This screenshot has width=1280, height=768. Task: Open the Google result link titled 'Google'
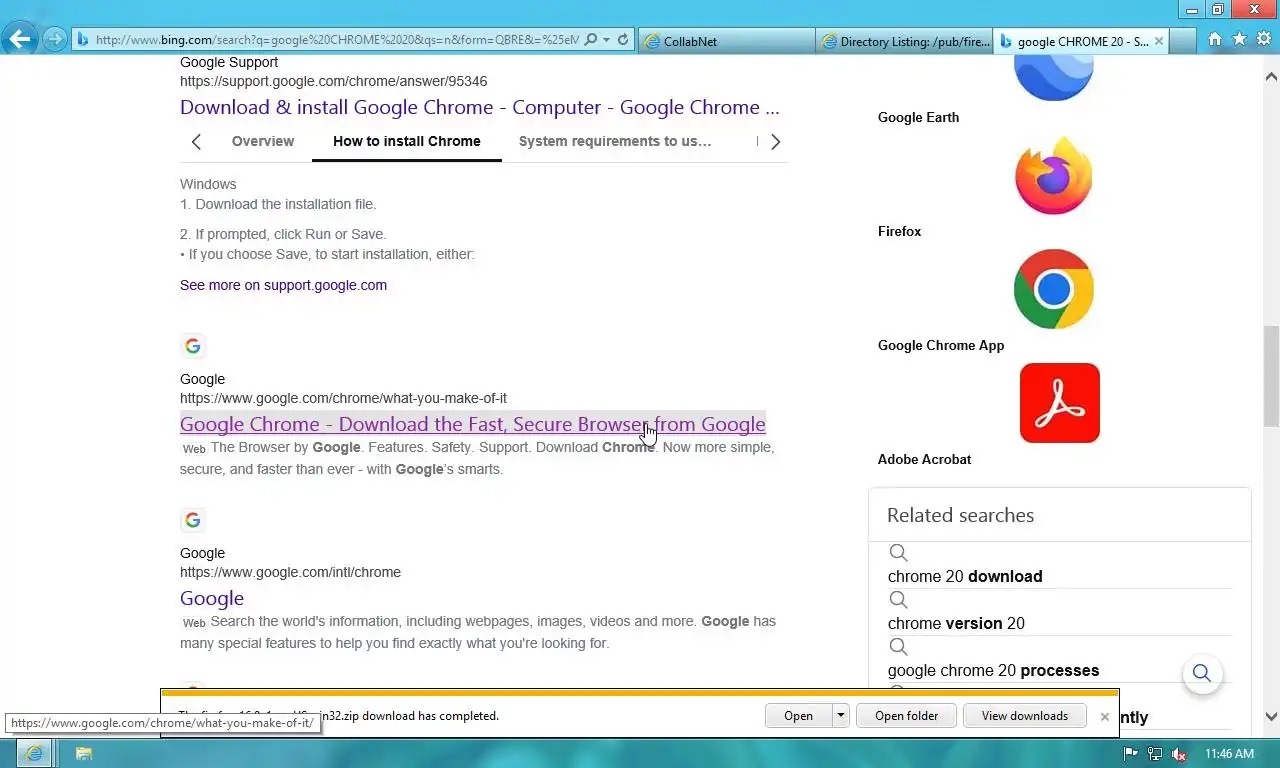click(x=212, y=598)
